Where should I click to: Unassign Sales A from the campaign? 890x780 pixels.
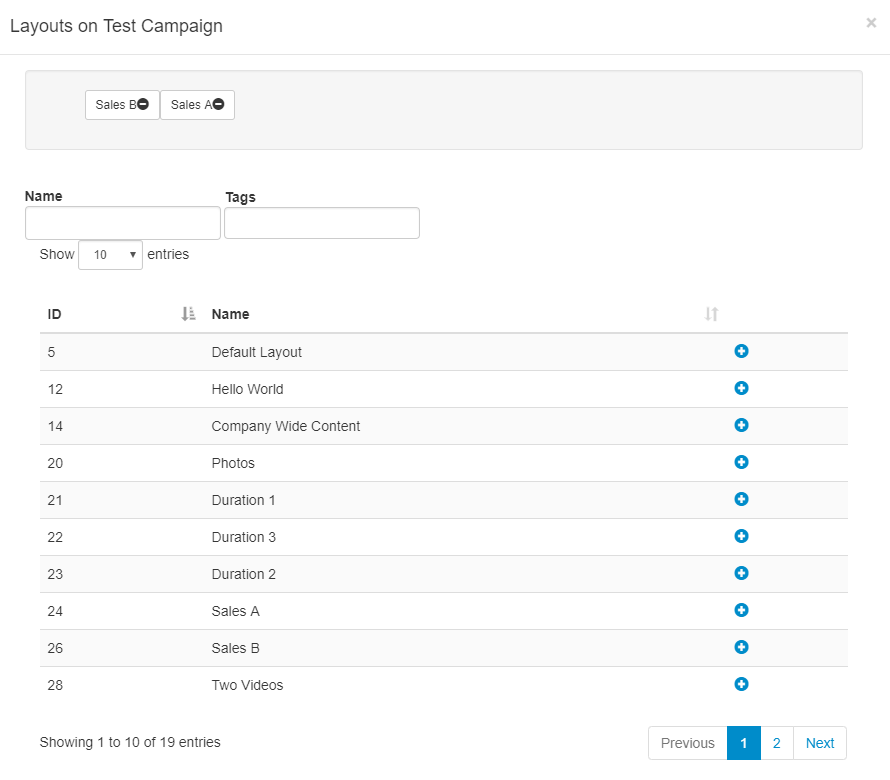pyautogui.click(x=218, y=105)
